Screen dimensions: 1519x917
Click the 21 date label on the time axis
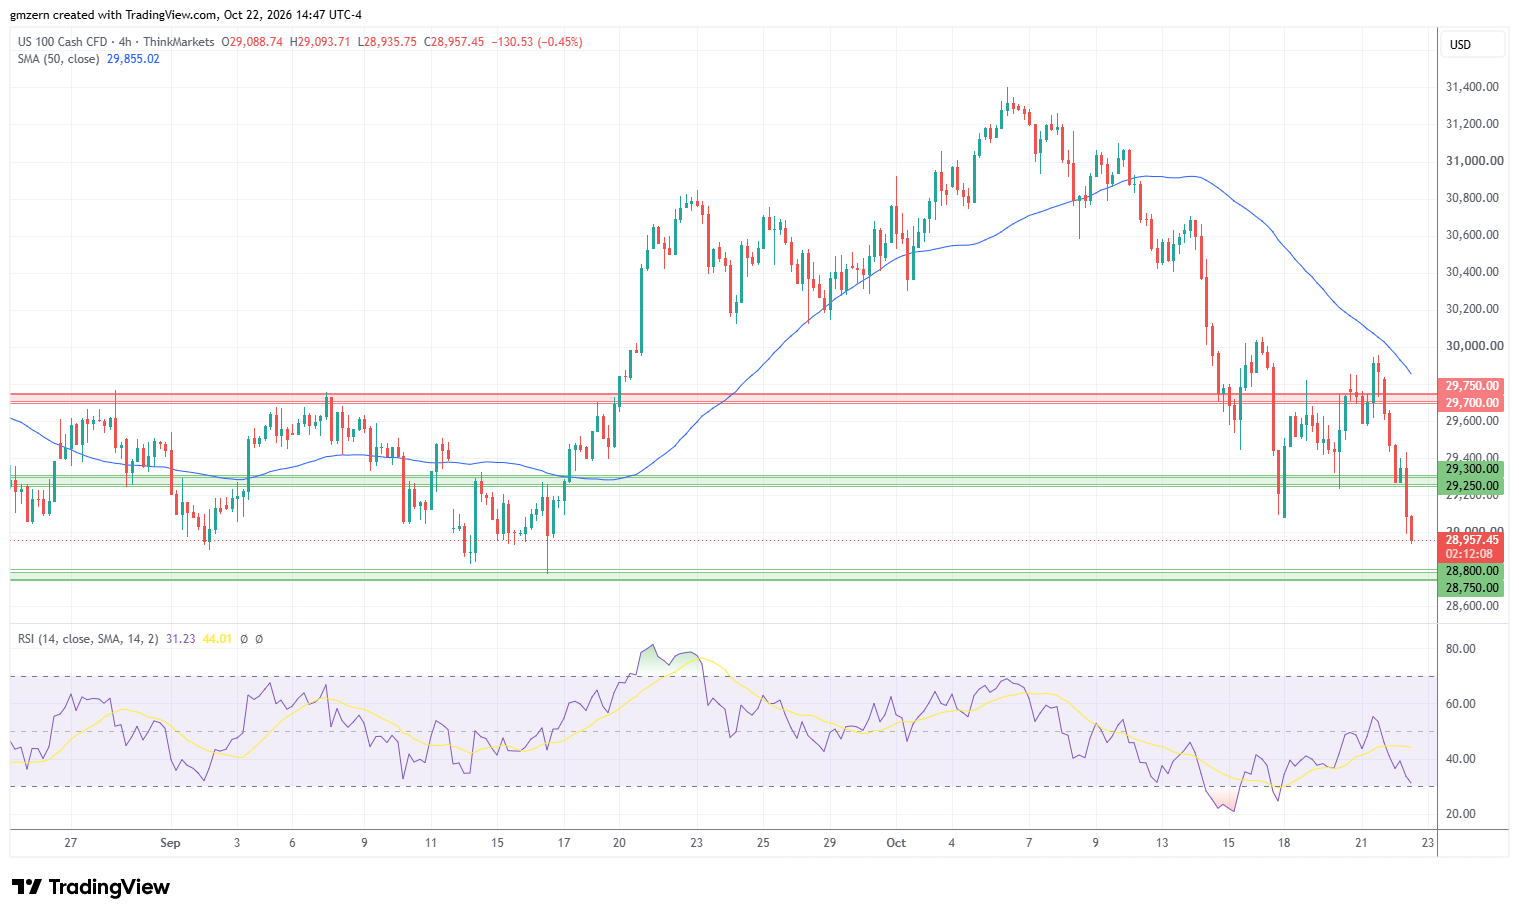coord(1361,843)
